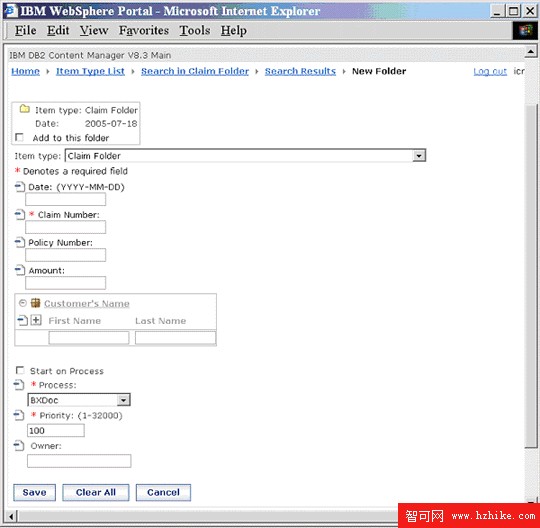
Task: Click the Owner input field
Action: [79, 461]
